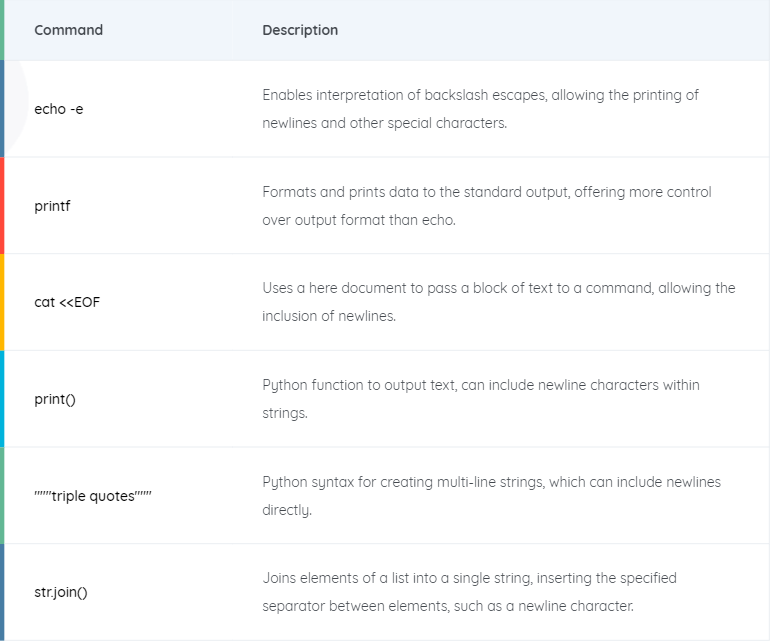Click the Description column header

(x=300, y=30)
